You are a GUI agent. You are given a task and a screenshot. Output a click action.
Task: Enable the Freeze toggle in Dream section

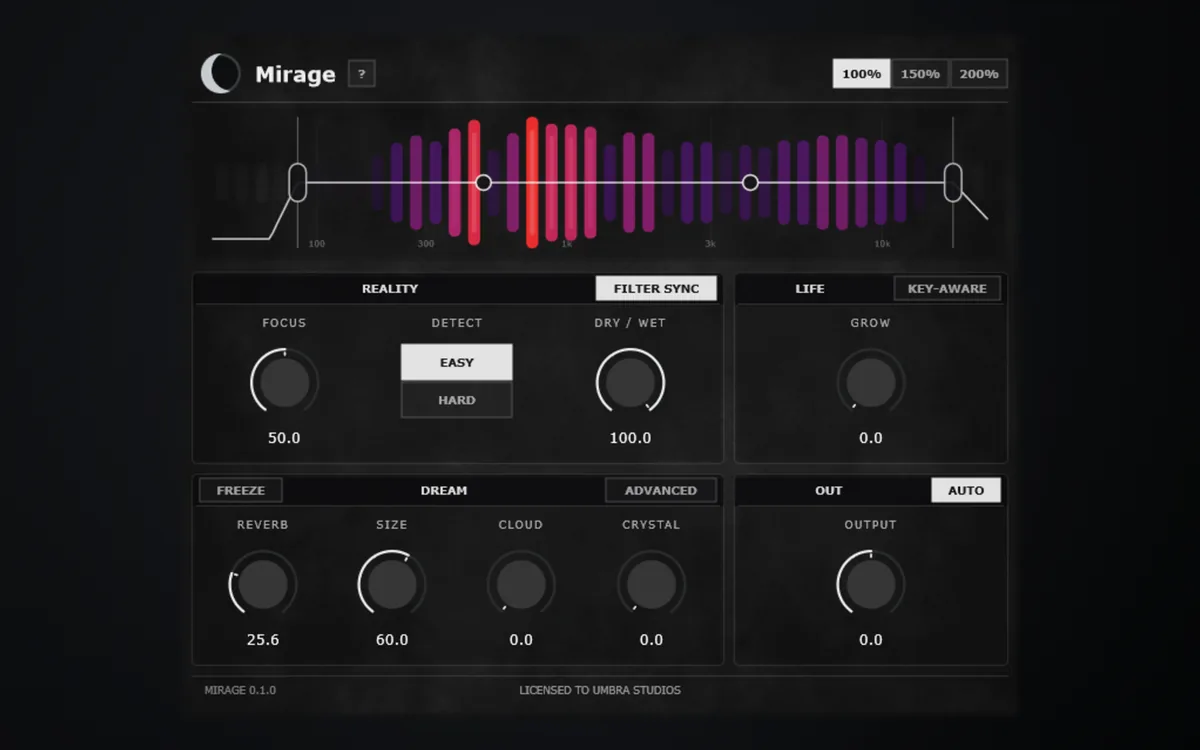pyautogui.click(x=241, y=490)
